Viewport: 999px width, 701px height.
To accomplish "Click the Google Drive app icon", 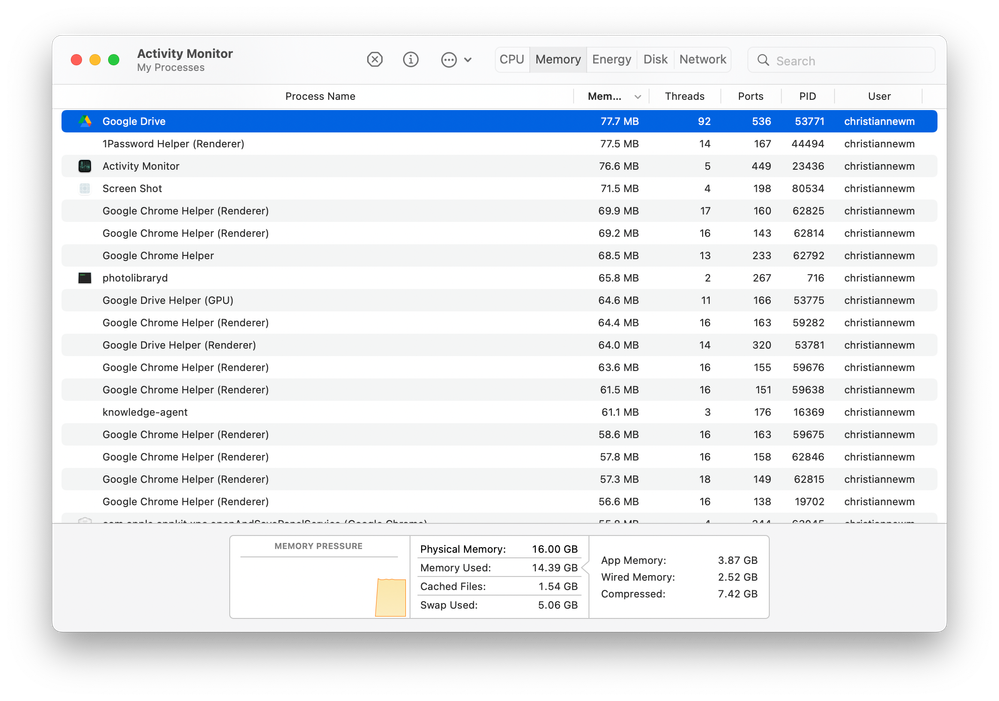I will coord(85,121).
